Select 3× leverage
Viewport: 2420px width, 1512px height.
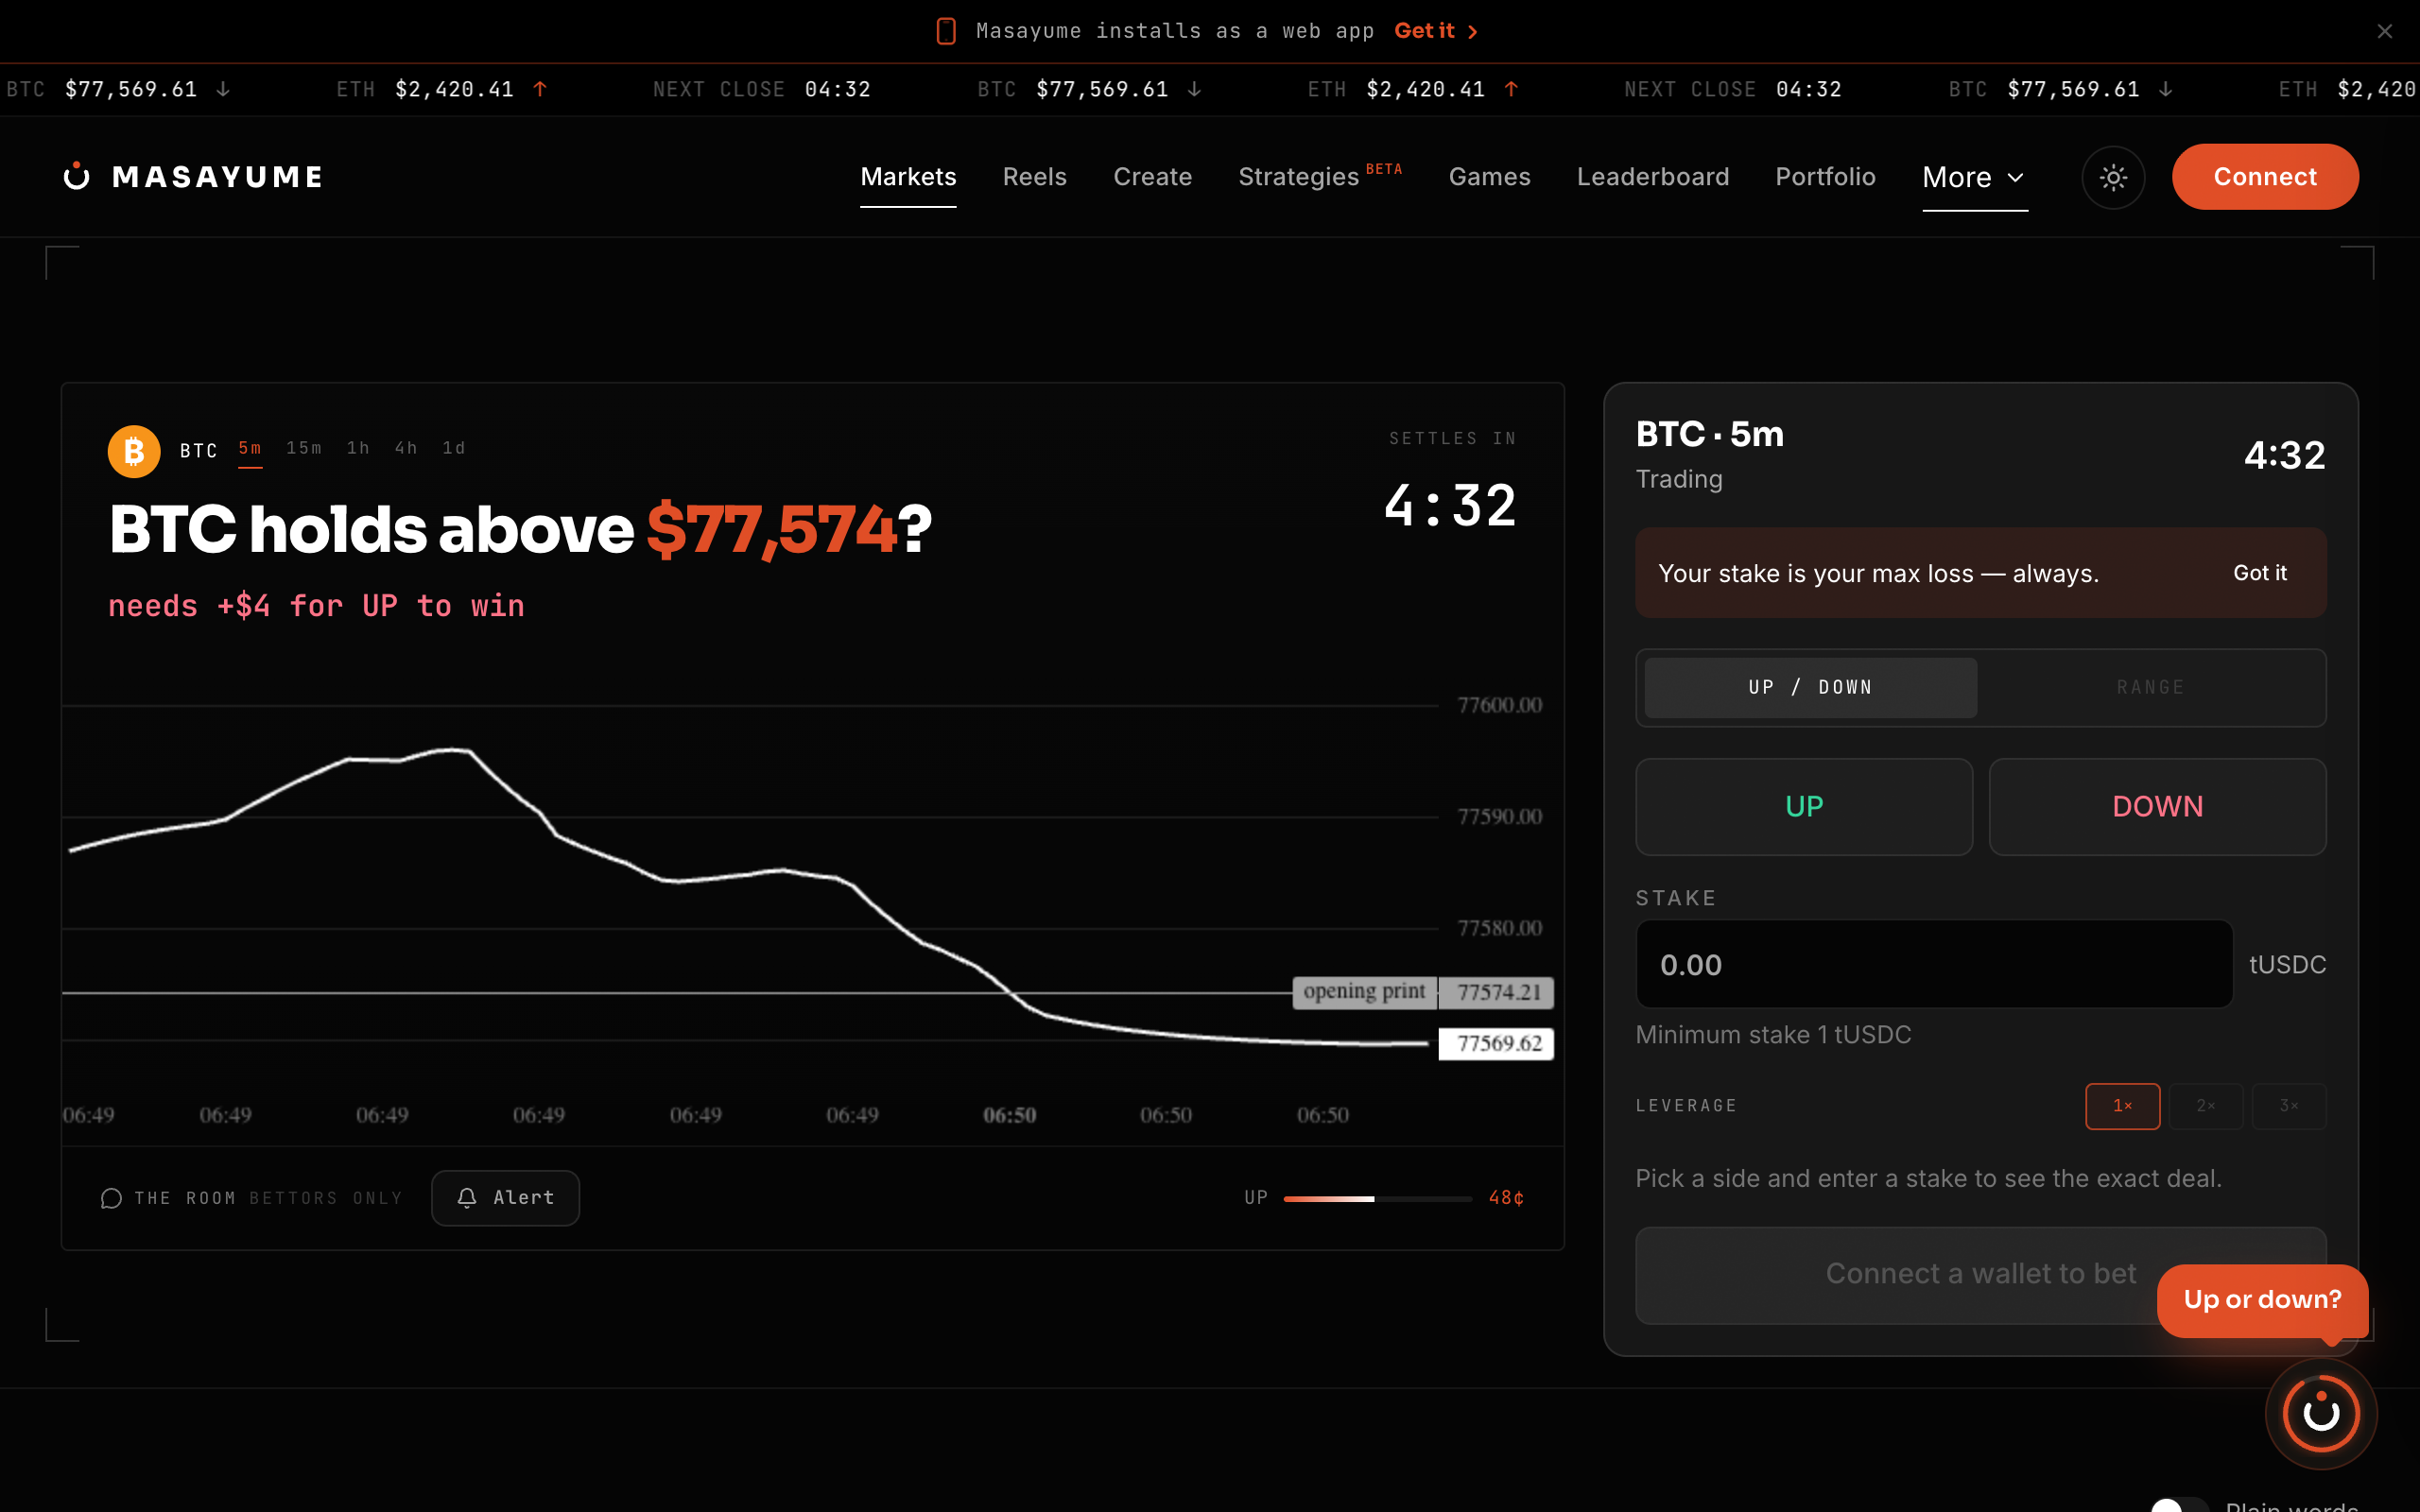tap(2288, 1106)
